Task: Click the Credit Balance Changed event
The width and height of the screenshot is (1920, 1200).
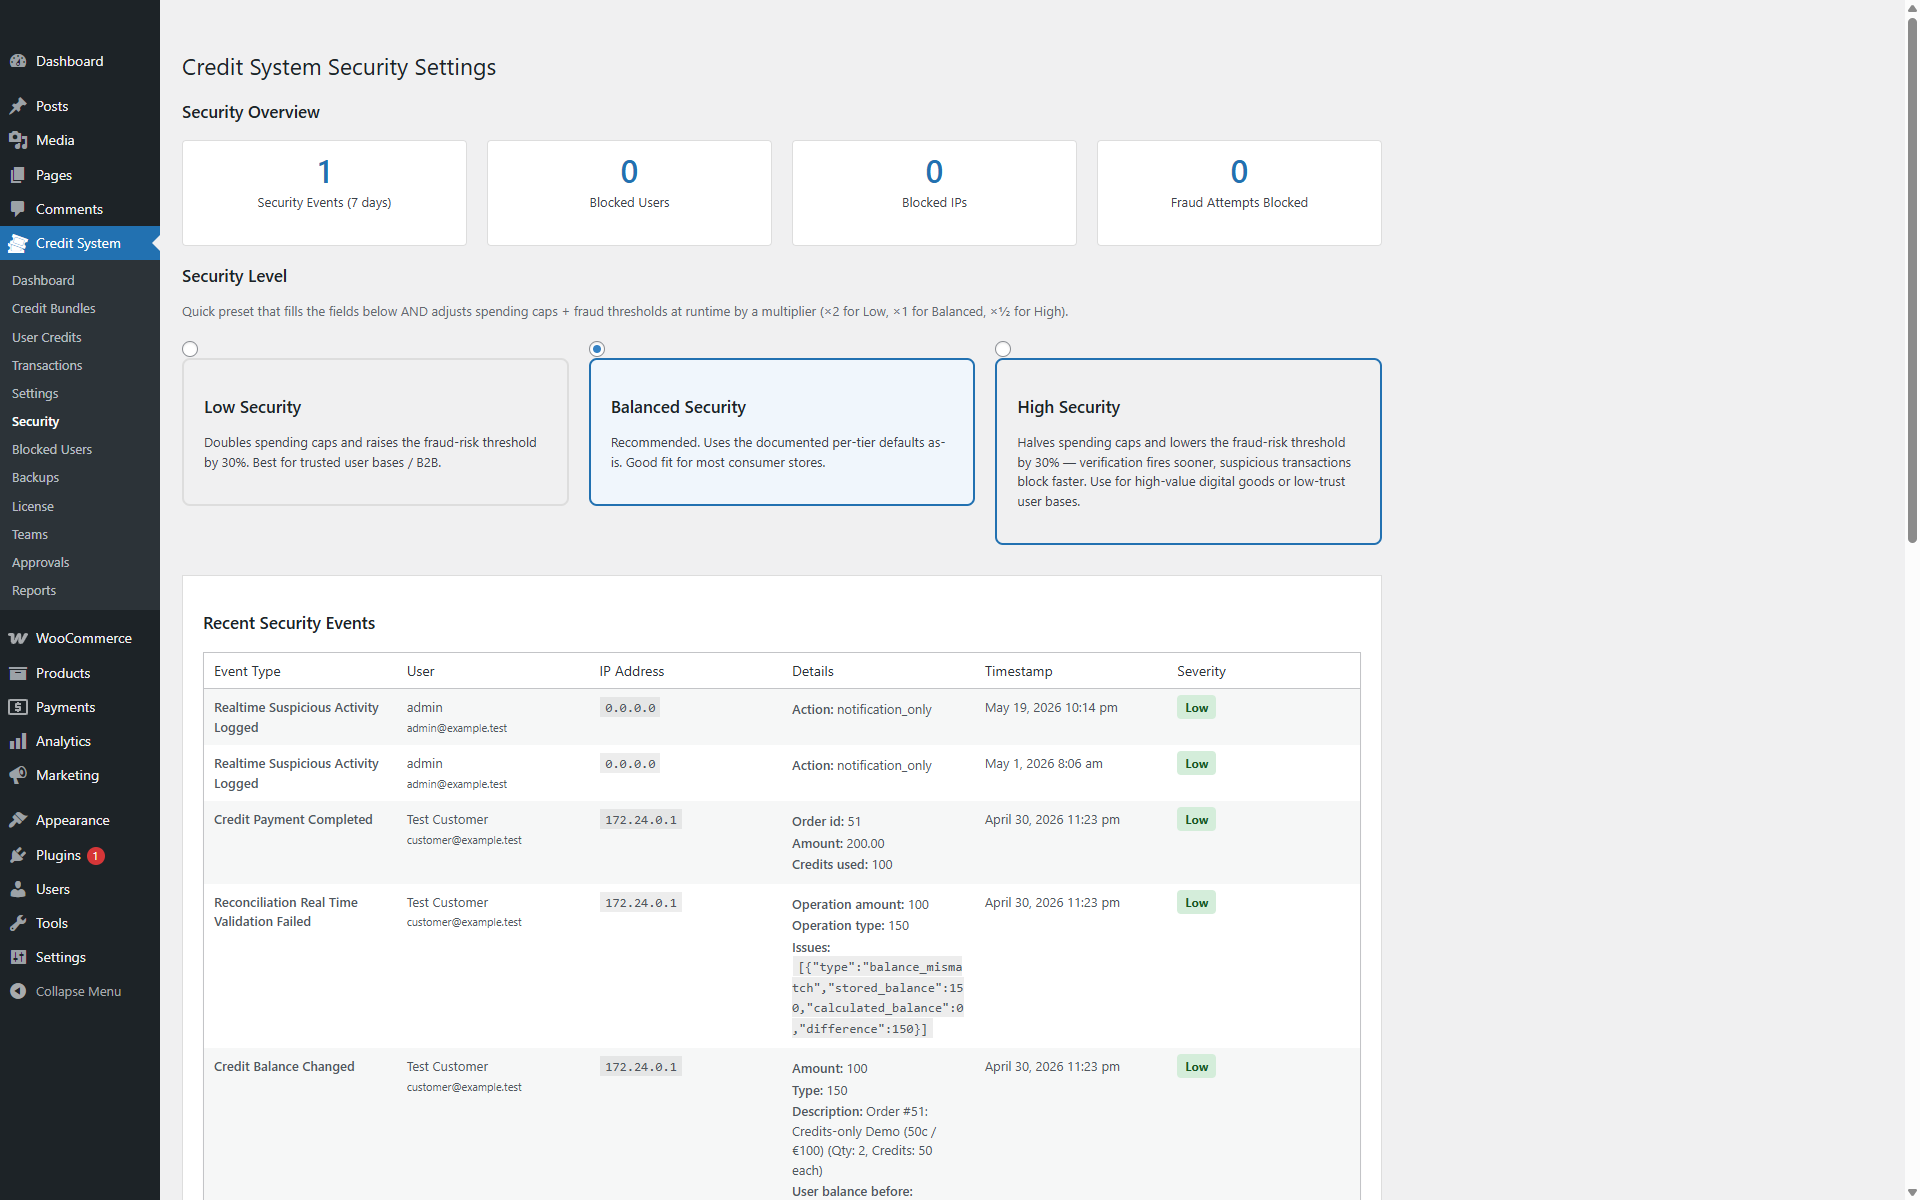Action: point(284,1066)
